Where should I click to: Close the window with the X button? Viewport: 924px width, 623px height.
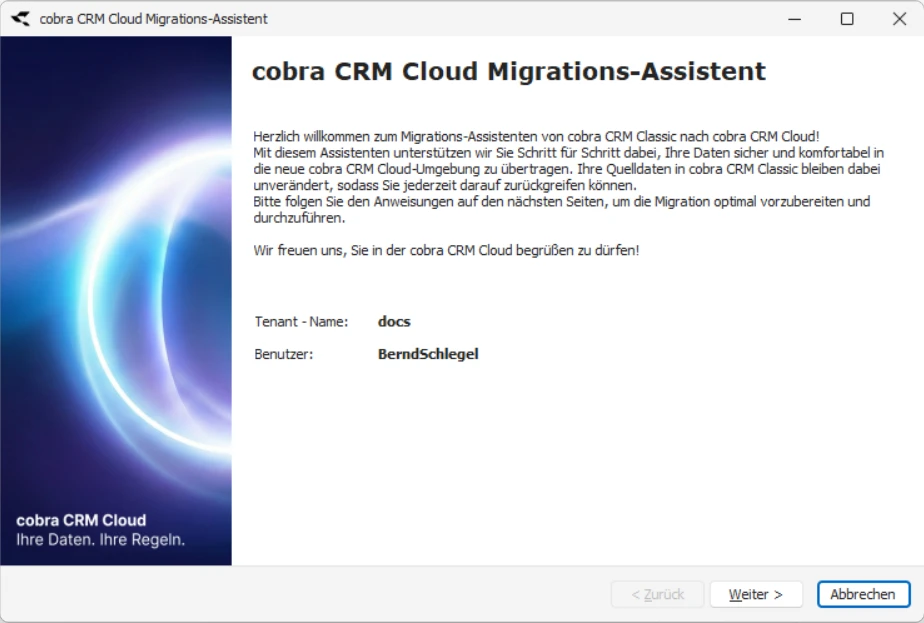coord(898,18)
